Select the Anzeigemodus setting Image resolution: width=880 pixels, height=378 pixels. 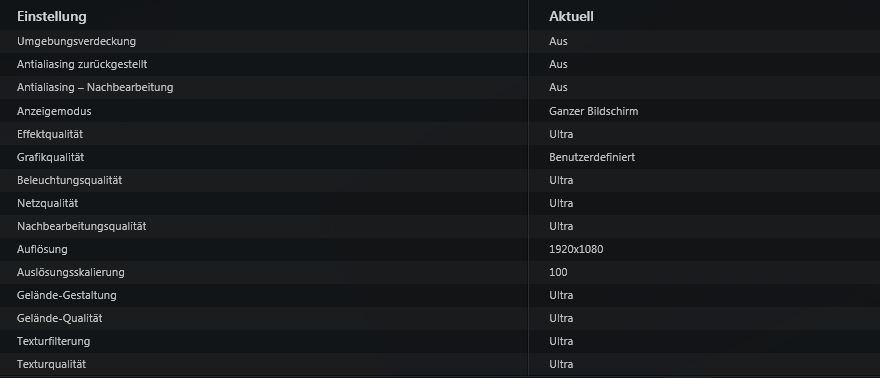point(54,111)
